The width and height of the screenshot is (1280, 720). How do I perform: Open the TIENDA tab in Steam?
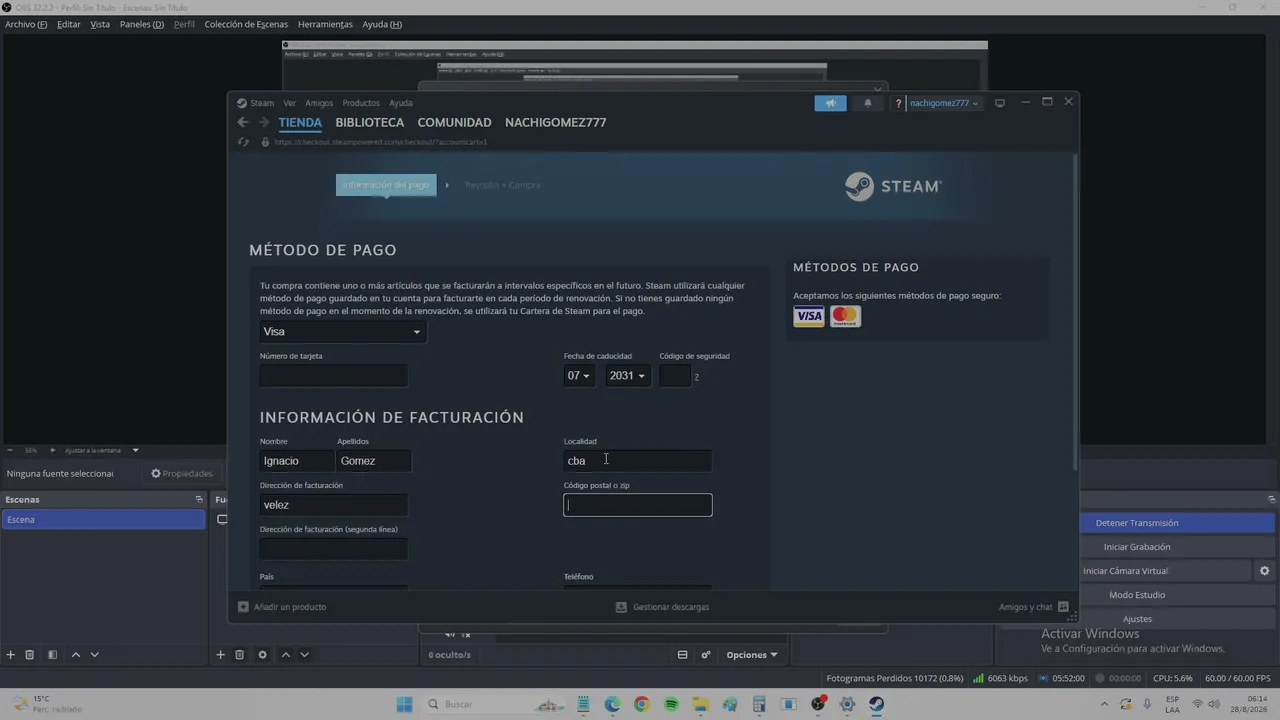[x=300, y=122]
